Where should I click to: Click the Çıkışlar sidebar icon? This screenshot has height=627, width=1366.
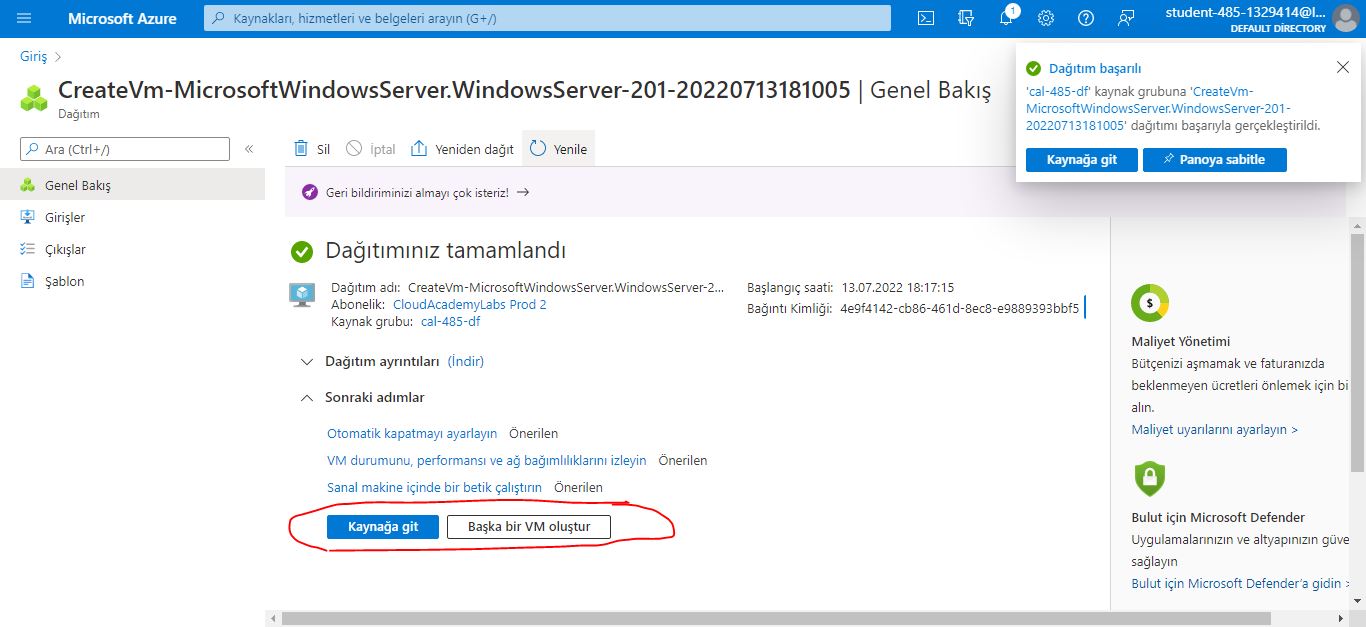click(28, 249)
